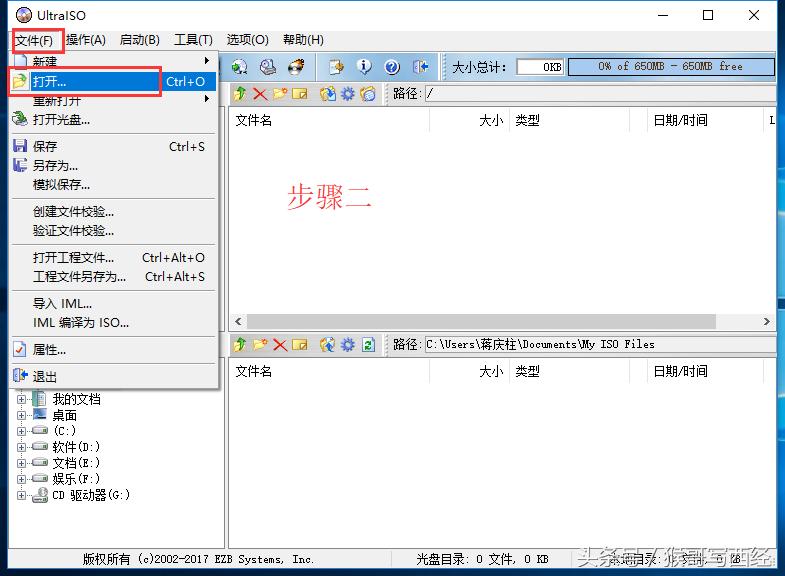This screenshot has height=576, width=785.
Task: Click the 0% of 650MB capacity bar
Action: pyautogui.click(x=671, y=67)
